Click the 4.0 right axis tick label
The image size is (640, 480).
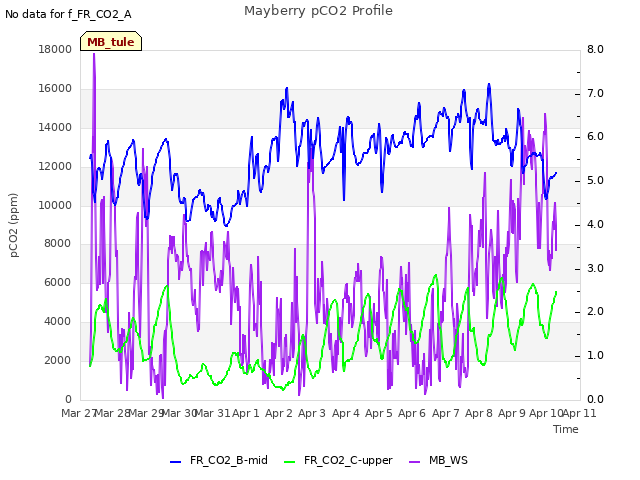pyautogui.click(x=595, y=224)
